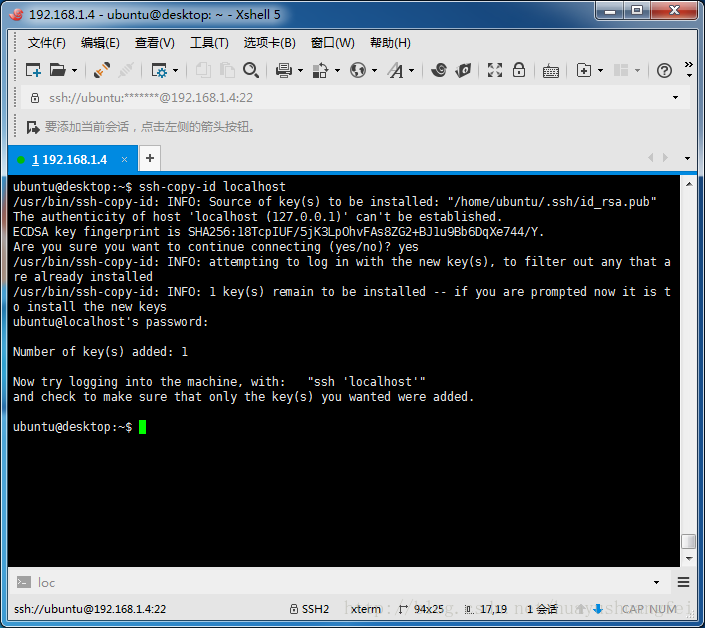705x628 pixels.
Task: Click the Font 'A' icon
Action: pos(396,70)
